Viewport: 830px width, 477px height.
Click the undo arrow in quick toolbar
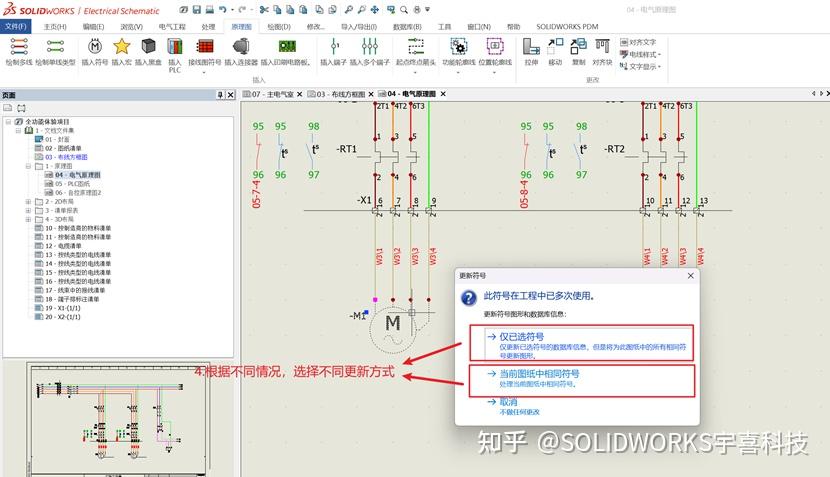click(223, 10)
